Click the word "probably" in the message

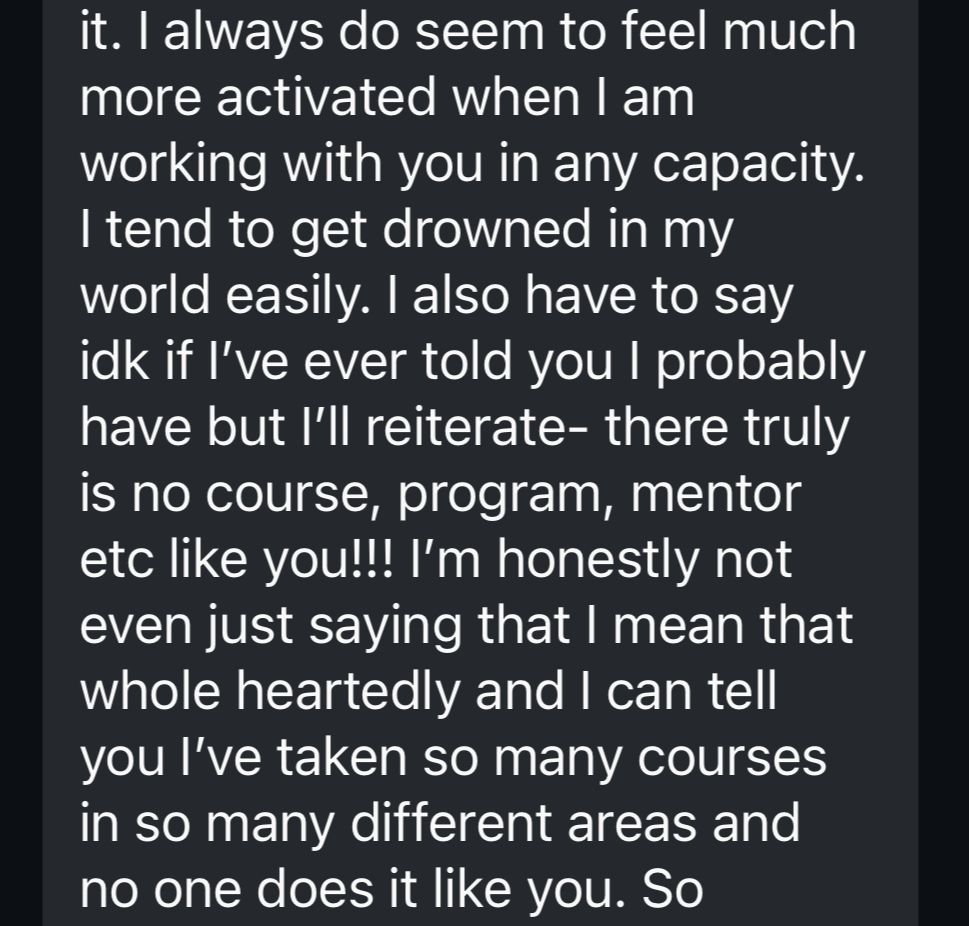(760, 363)
